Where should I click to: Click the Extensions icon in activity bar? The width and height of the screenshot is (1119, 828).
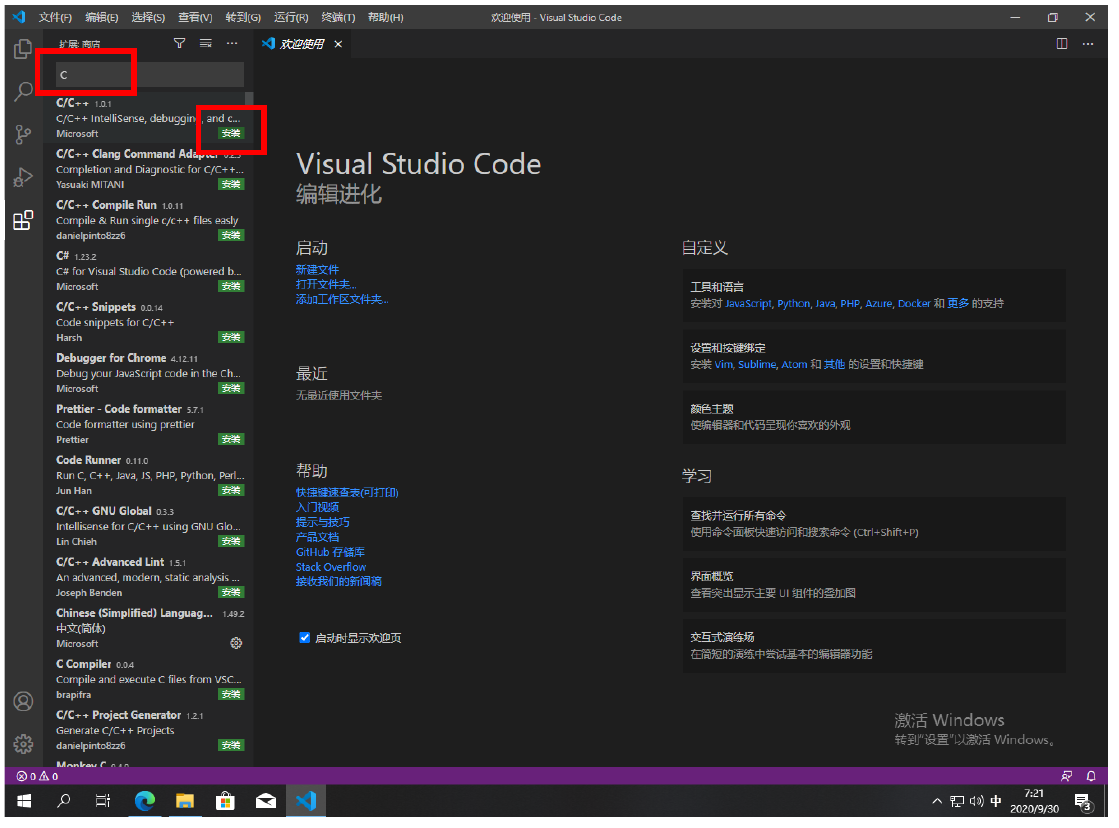pyautogui.click(x=23, y=221)
